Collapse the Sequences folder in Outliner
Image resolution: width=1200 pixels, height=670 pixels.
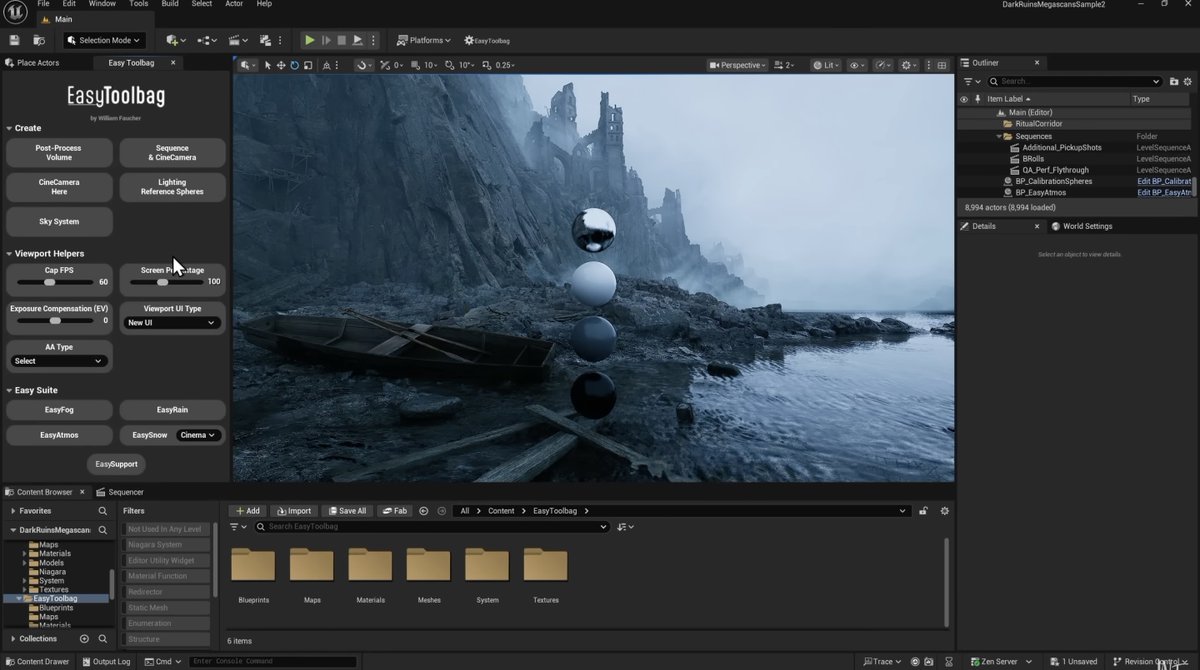998,136
